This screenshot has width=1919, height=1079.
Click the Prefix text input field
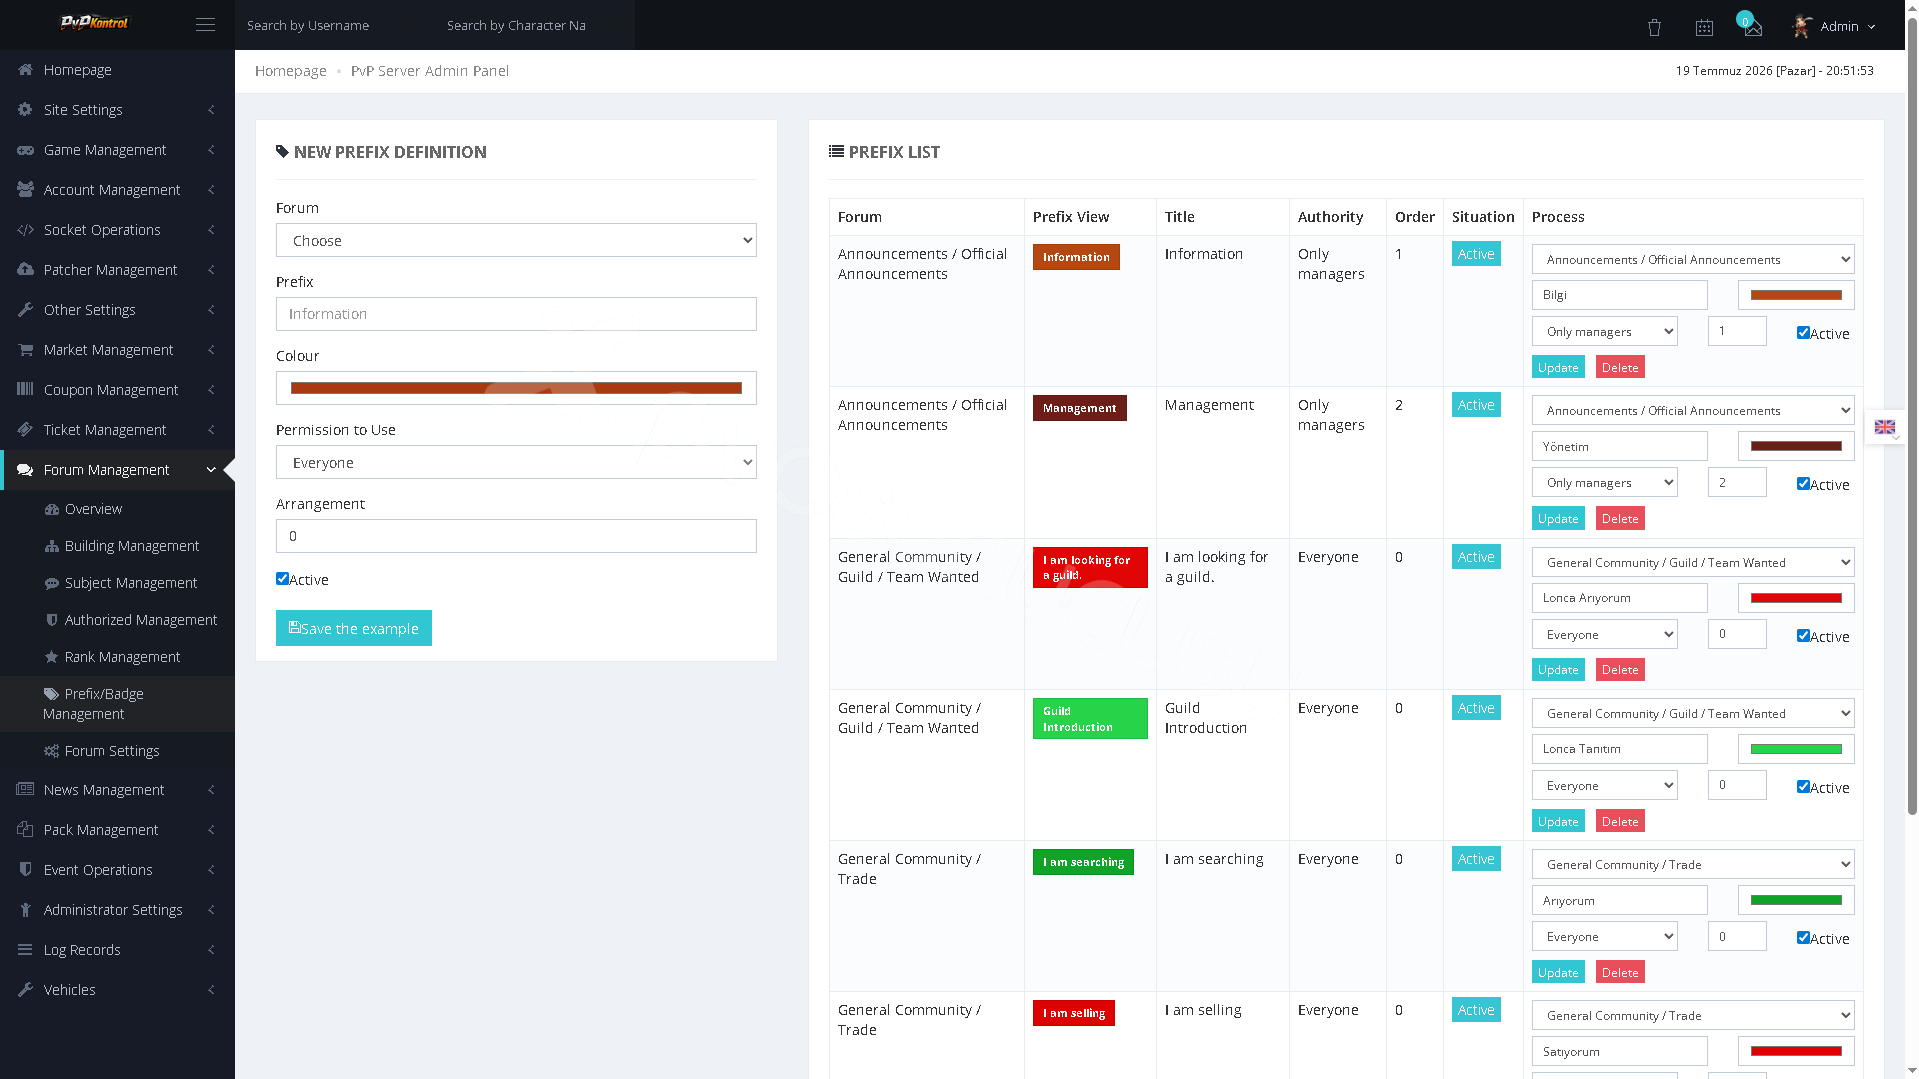516,314
